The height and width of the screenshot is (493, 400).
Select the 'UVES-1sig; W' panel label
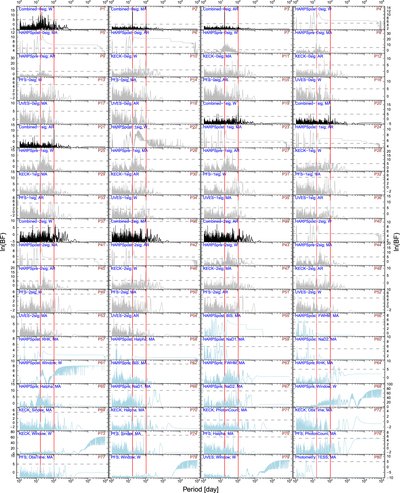coord(124,198)
